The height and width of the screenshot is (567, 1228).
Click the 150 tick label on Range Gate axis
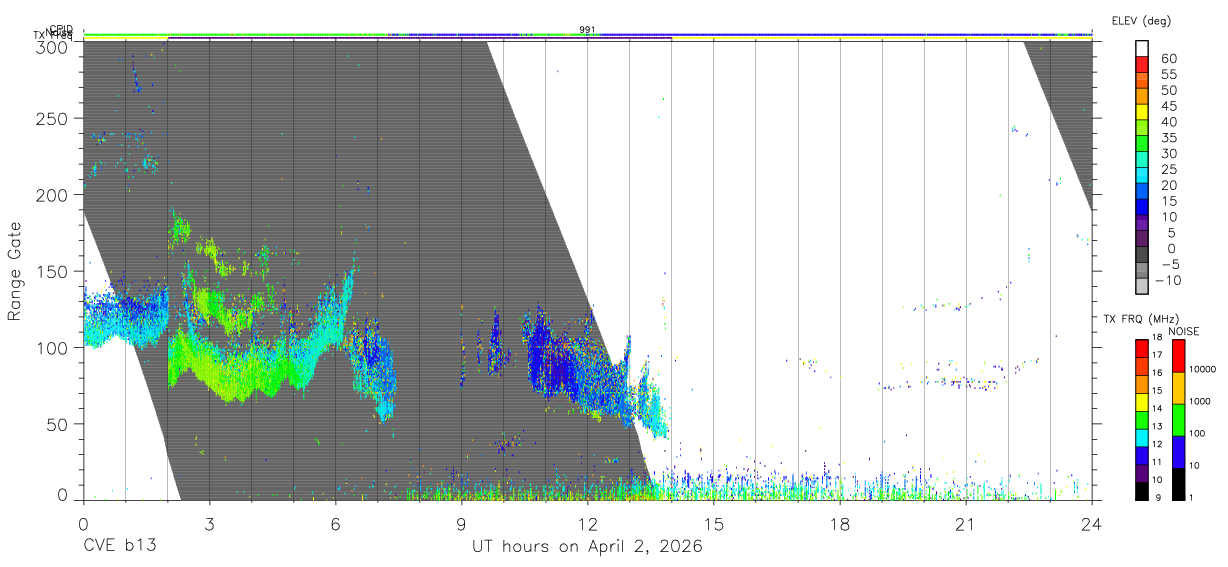pyautogui.click(x=54, y=271)
